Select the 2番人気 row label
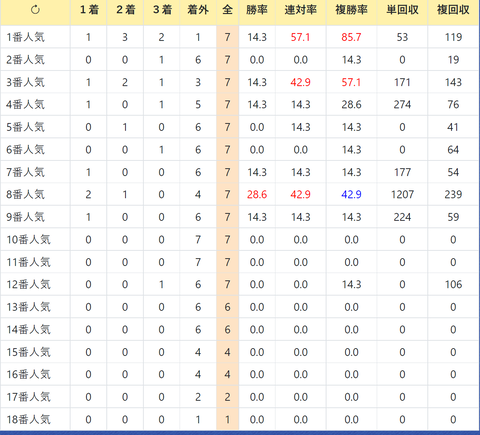The width and height of the screenshot is (480, 435). click(25, 60)
